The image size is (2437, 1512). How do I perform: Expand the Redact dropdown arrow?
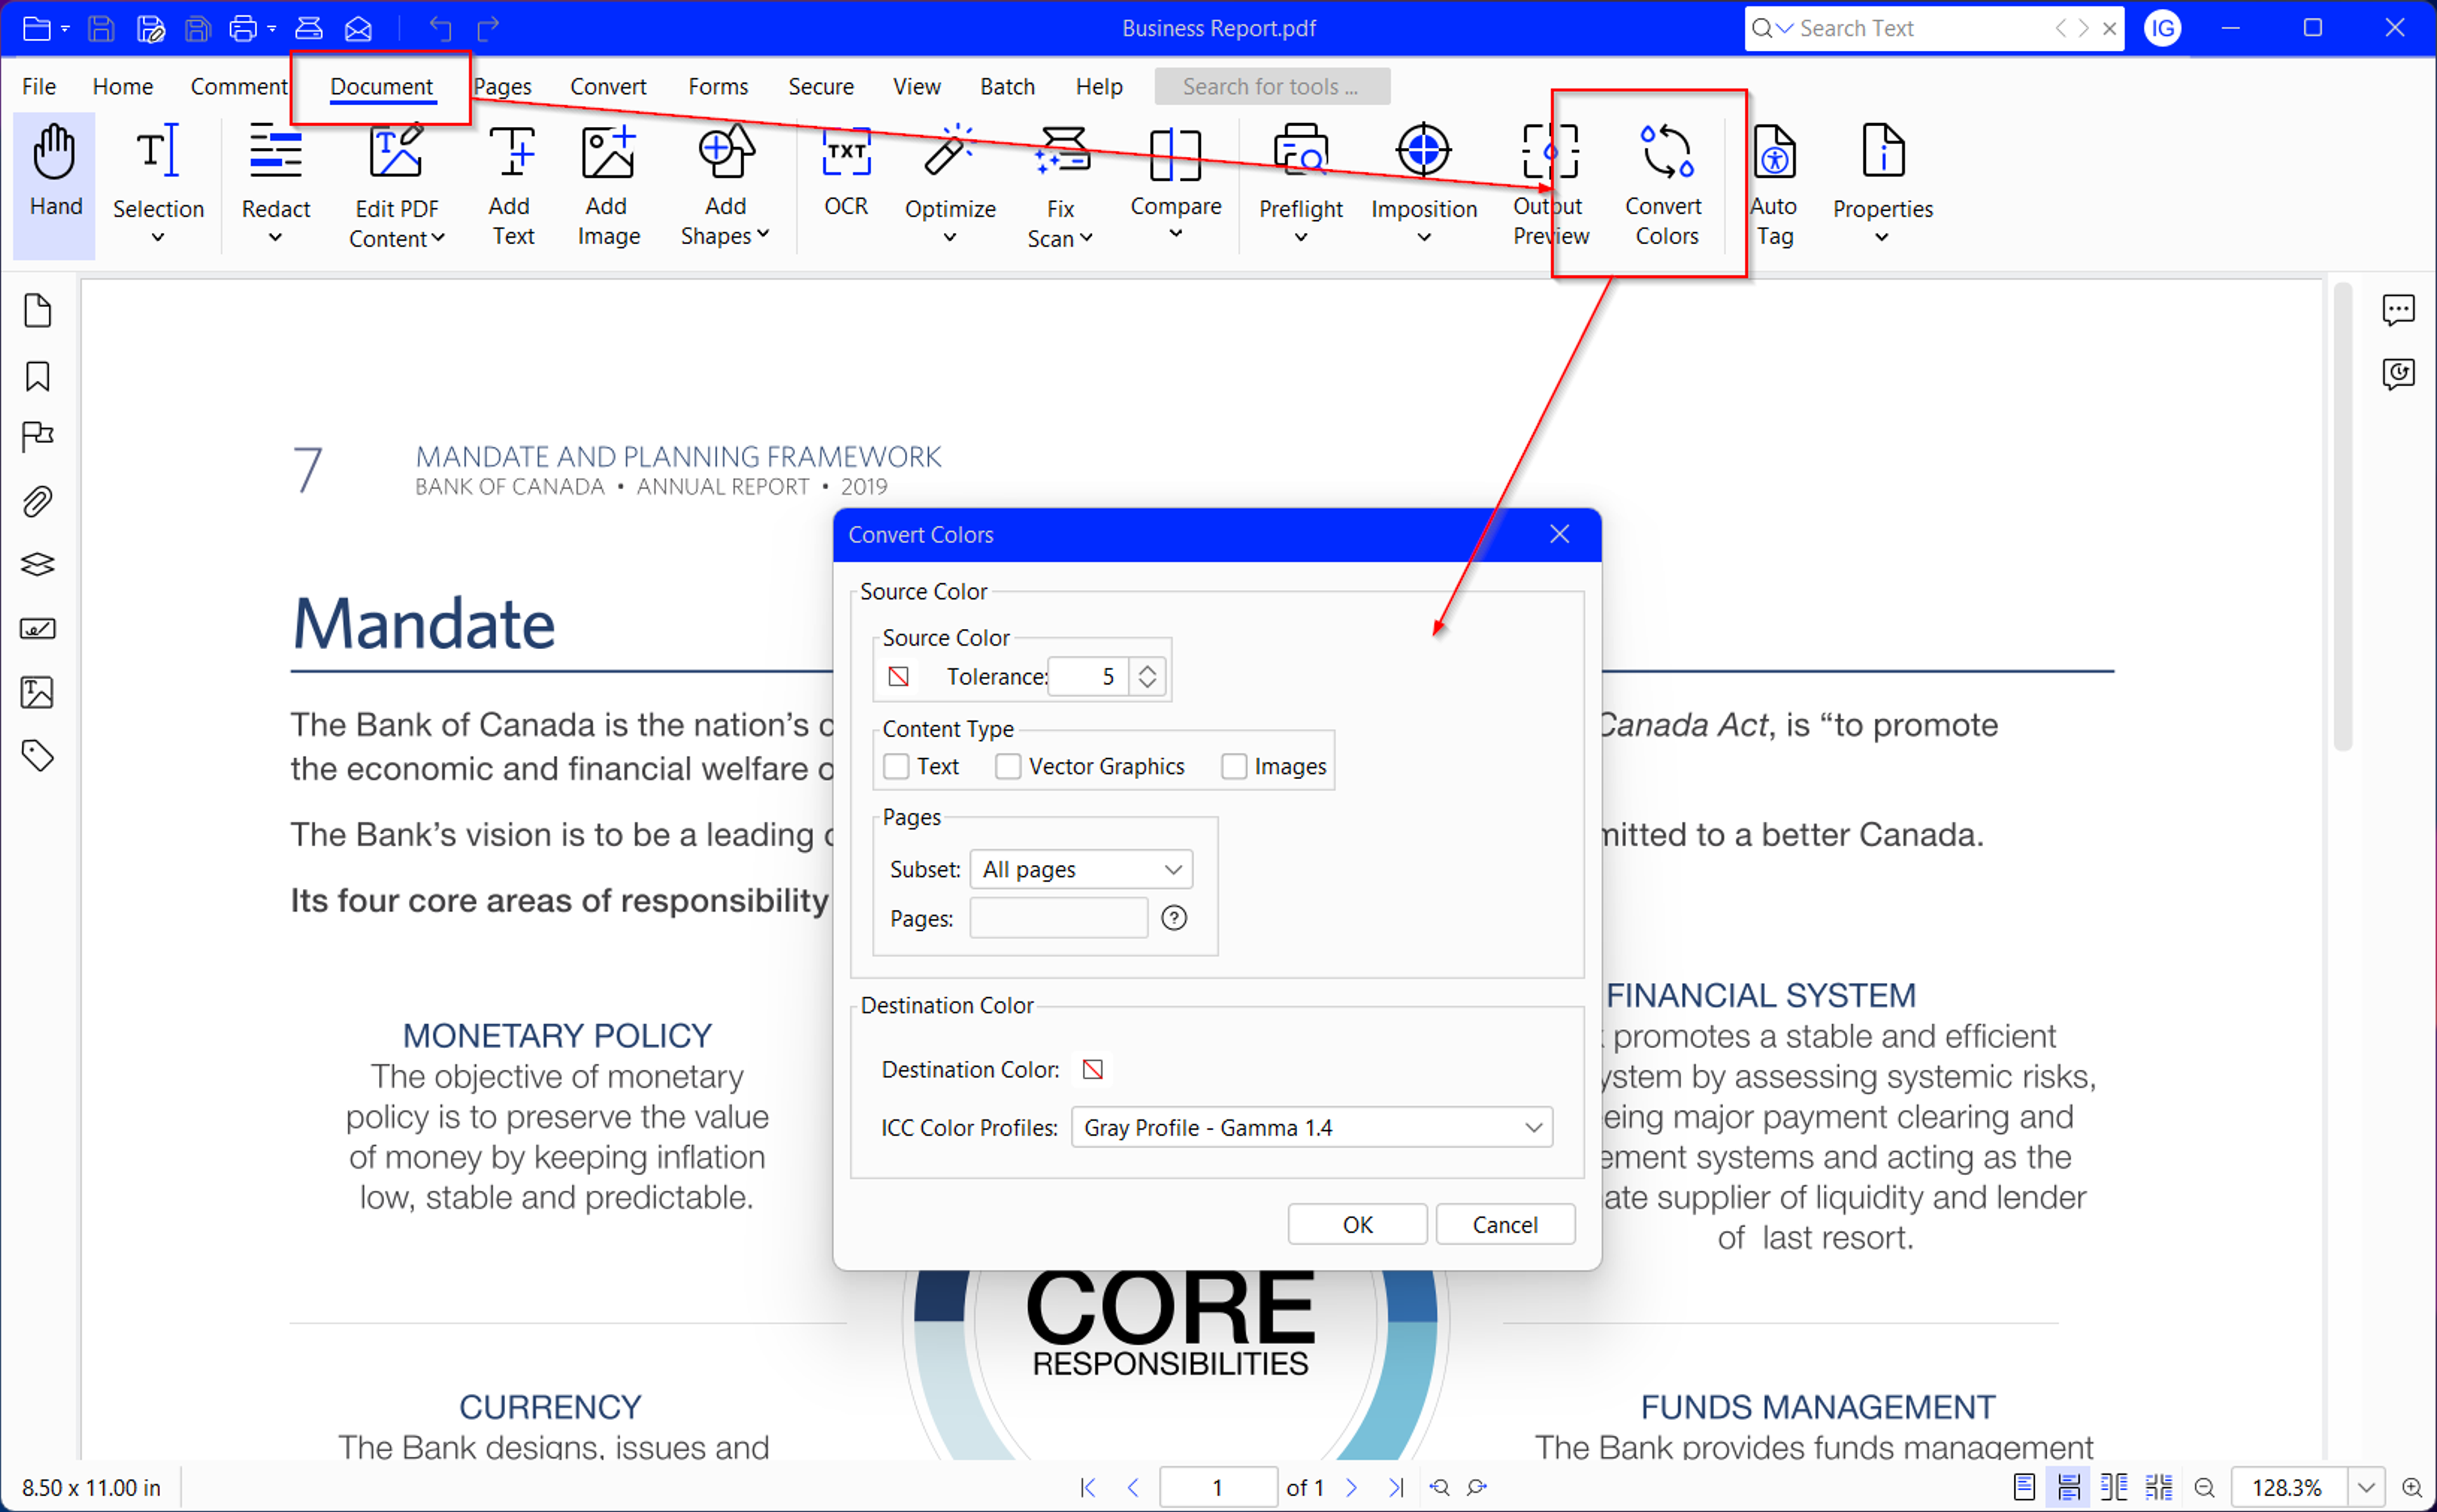276,238
